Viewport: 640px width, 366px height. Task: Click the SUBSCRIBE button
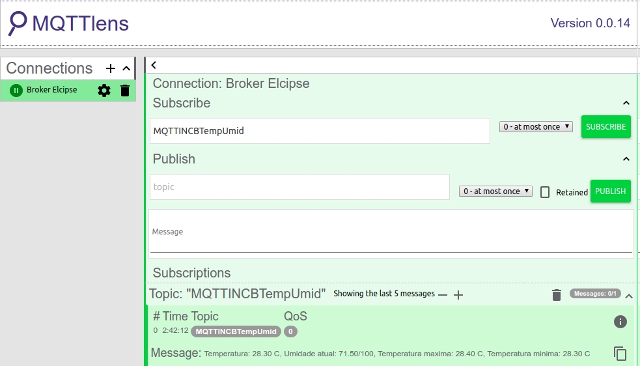click(606, 127)
